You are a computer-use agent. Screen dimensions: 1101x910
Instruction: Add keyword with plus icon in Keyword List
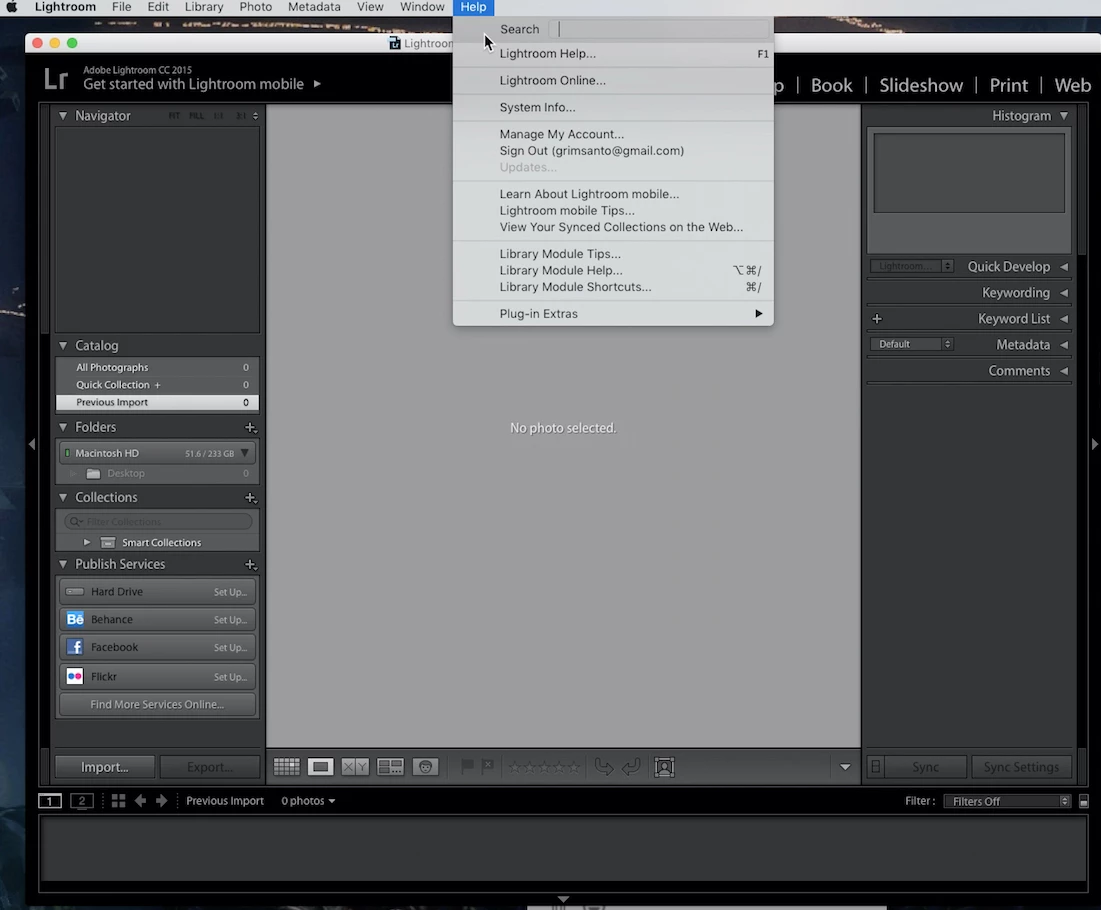pos(877,319)
